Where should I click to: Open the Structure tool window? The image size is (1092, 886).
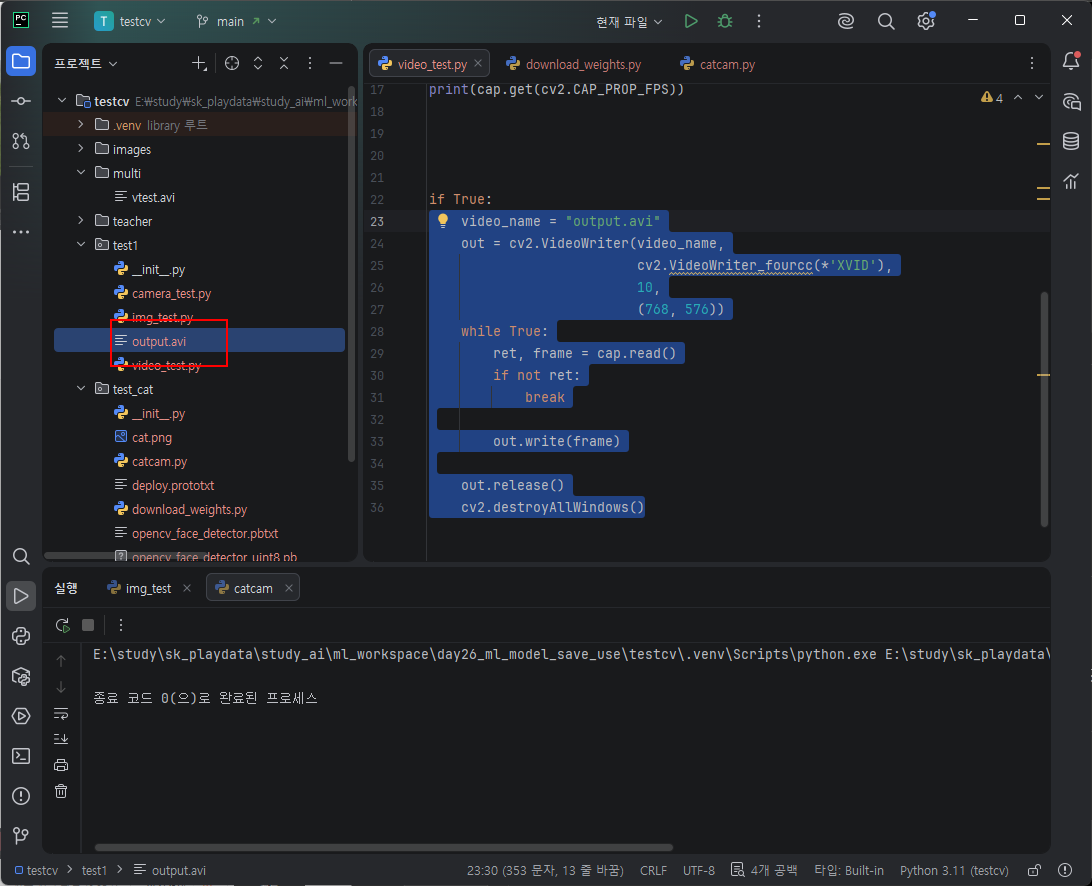coord(21,192)
